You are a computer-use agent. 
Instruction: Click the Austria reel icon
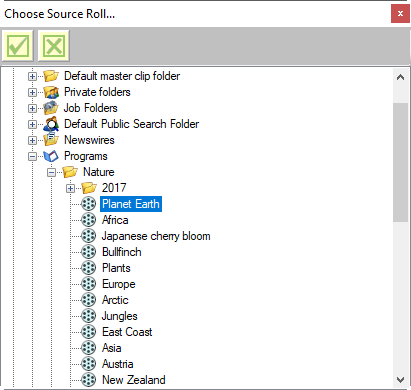tap(89, 364)
